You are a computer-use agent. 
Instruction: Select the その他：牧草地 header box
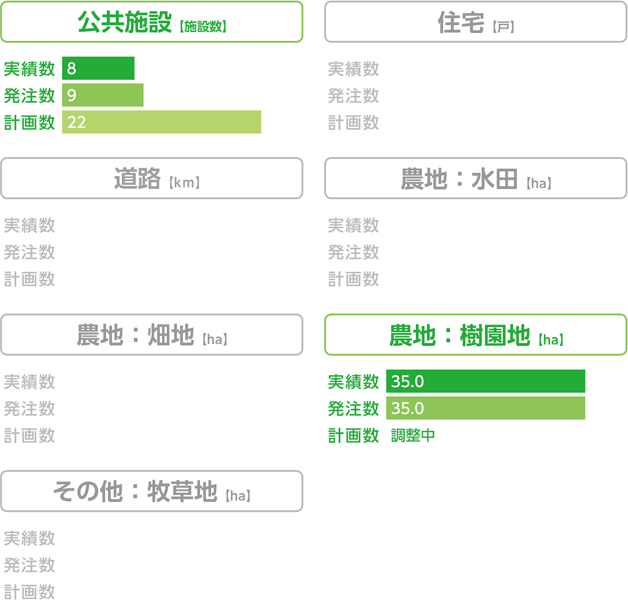click(x=152, y=491)
